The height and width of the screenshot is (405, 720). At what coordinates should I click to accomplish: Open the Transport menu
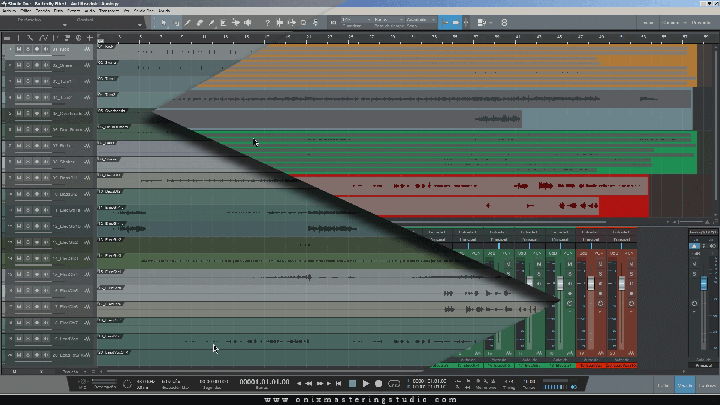(109, 10)
